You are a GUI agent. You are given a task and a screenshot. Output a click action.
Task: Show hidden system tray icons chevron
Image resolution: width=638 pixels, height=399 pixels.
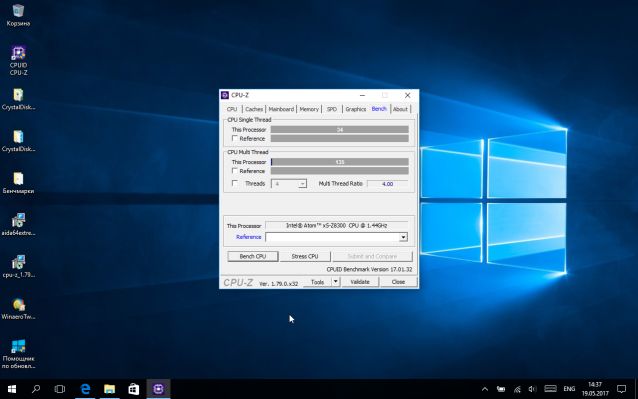point(485,389)
